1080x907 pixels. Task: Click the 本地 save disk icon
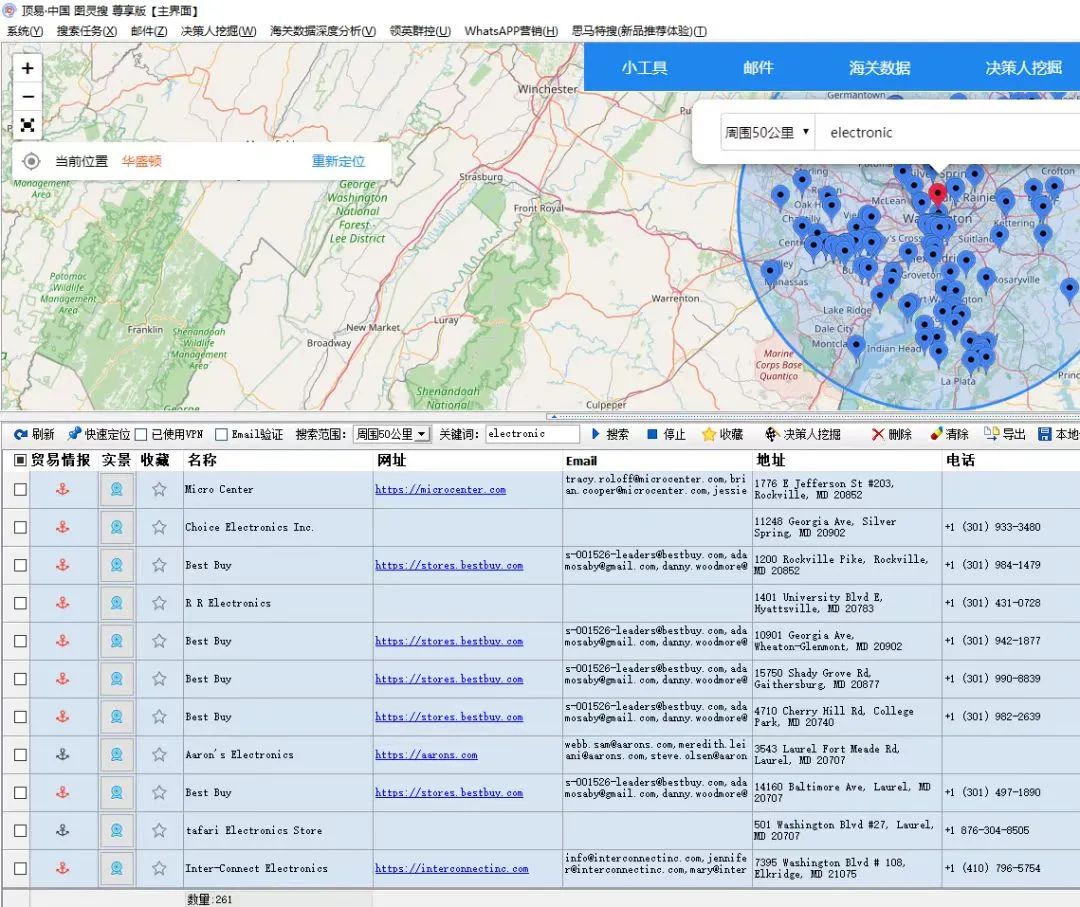coord(1045,434)
